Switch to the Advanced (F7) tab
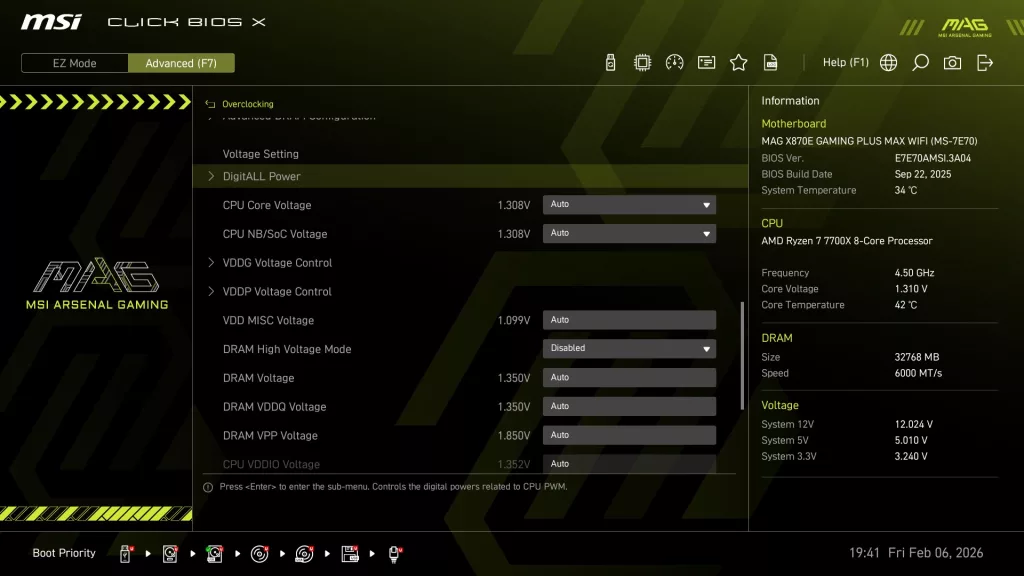1024x576 pixels. (181, 62)
